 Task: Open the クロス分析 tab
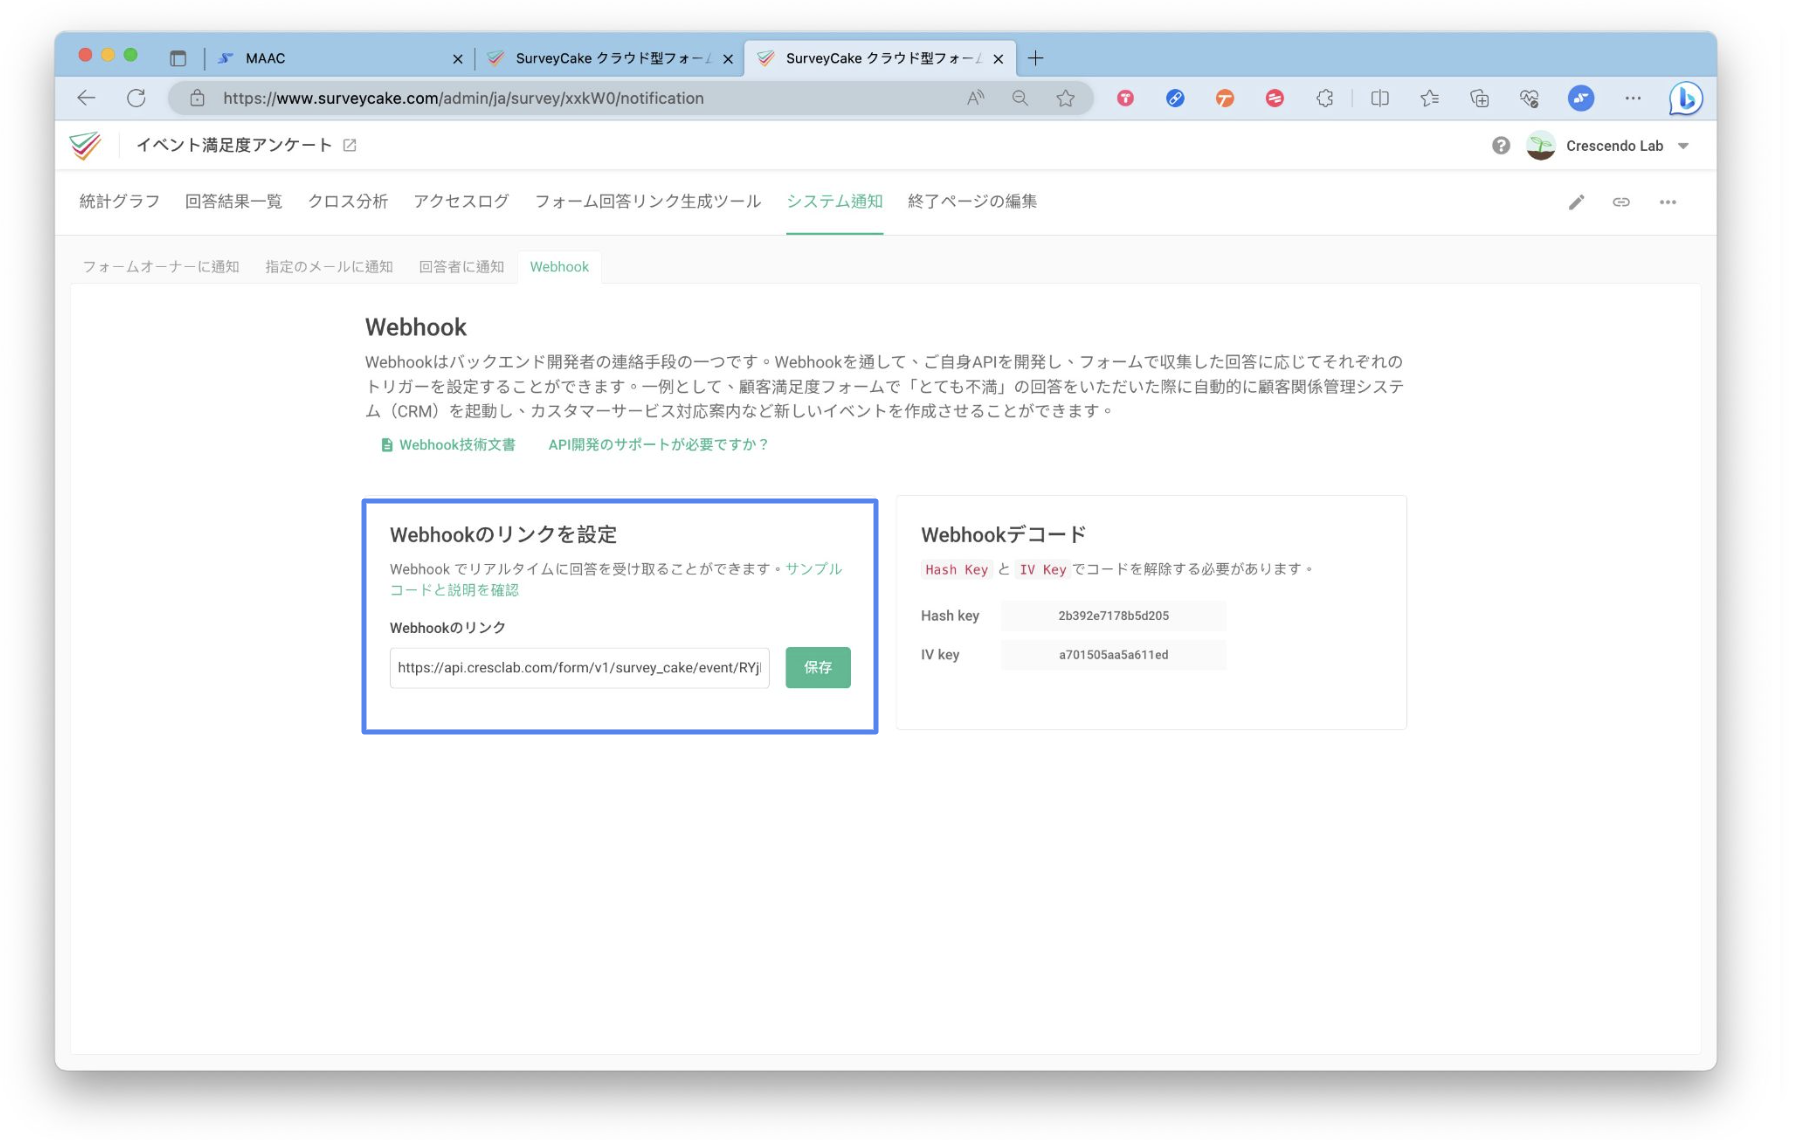click(x=348, y=201)
